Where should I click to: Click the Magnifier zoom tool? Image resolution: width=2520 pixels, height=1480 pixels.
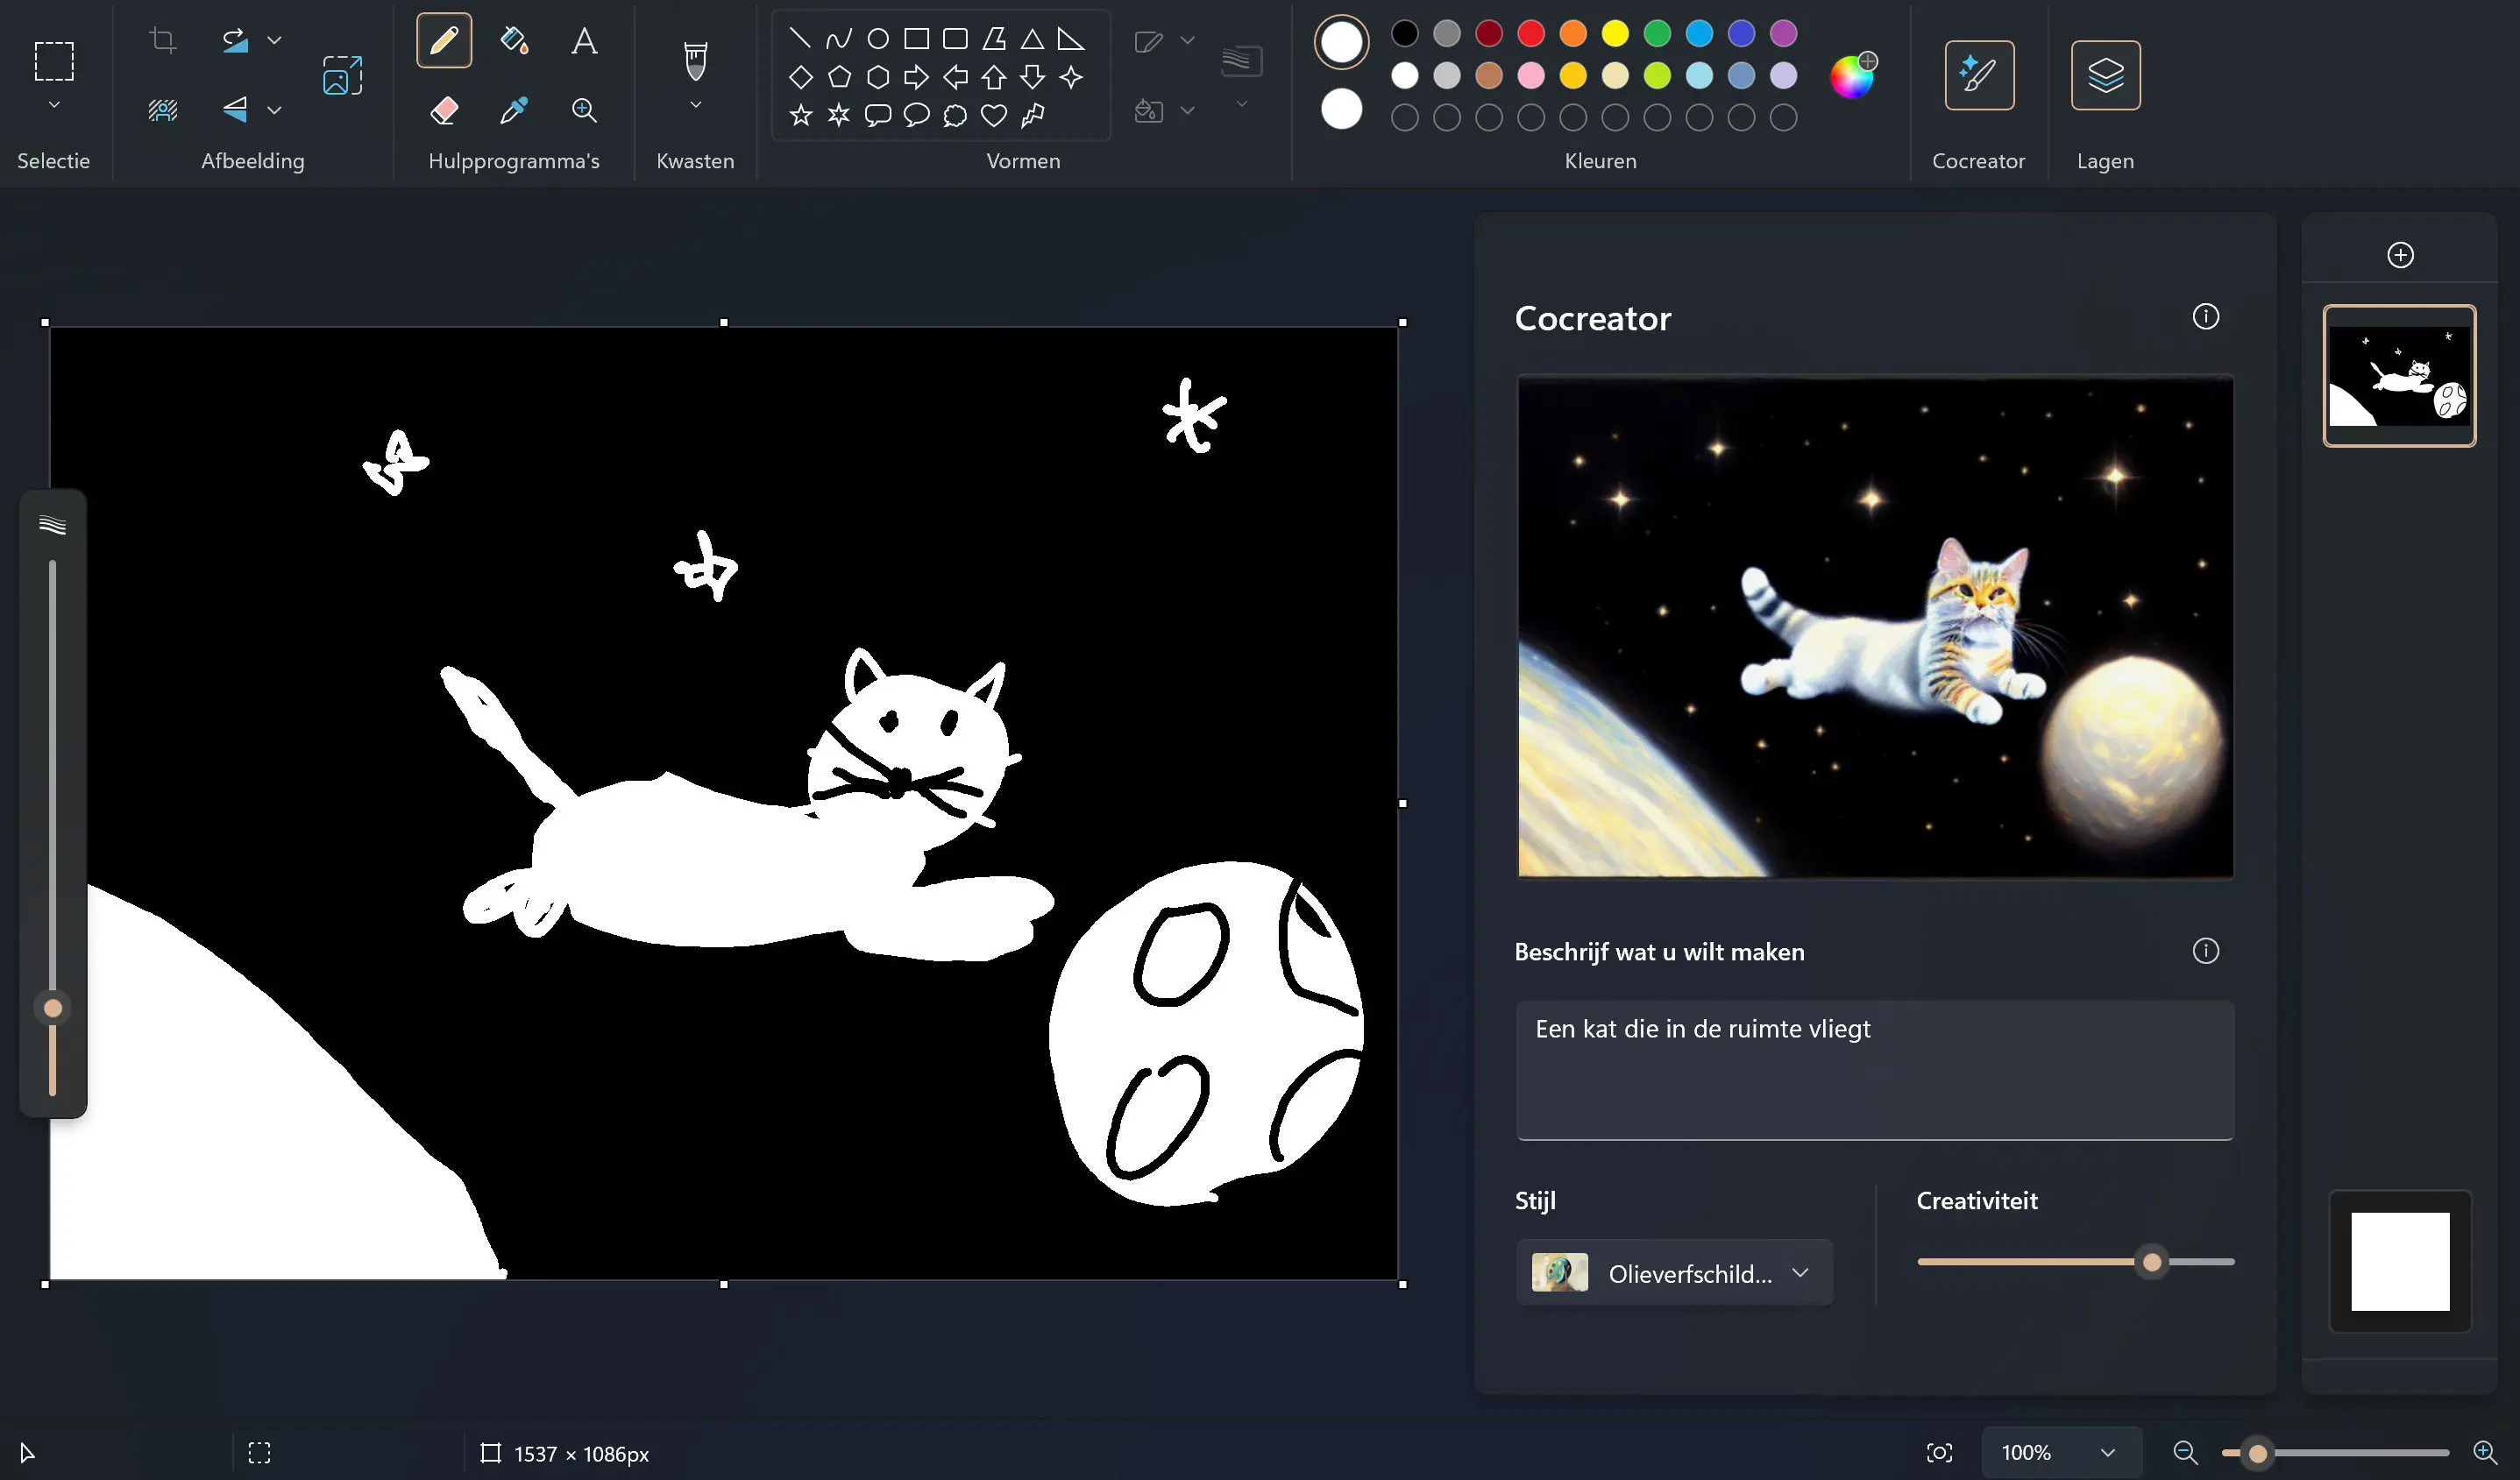[584, 110]
